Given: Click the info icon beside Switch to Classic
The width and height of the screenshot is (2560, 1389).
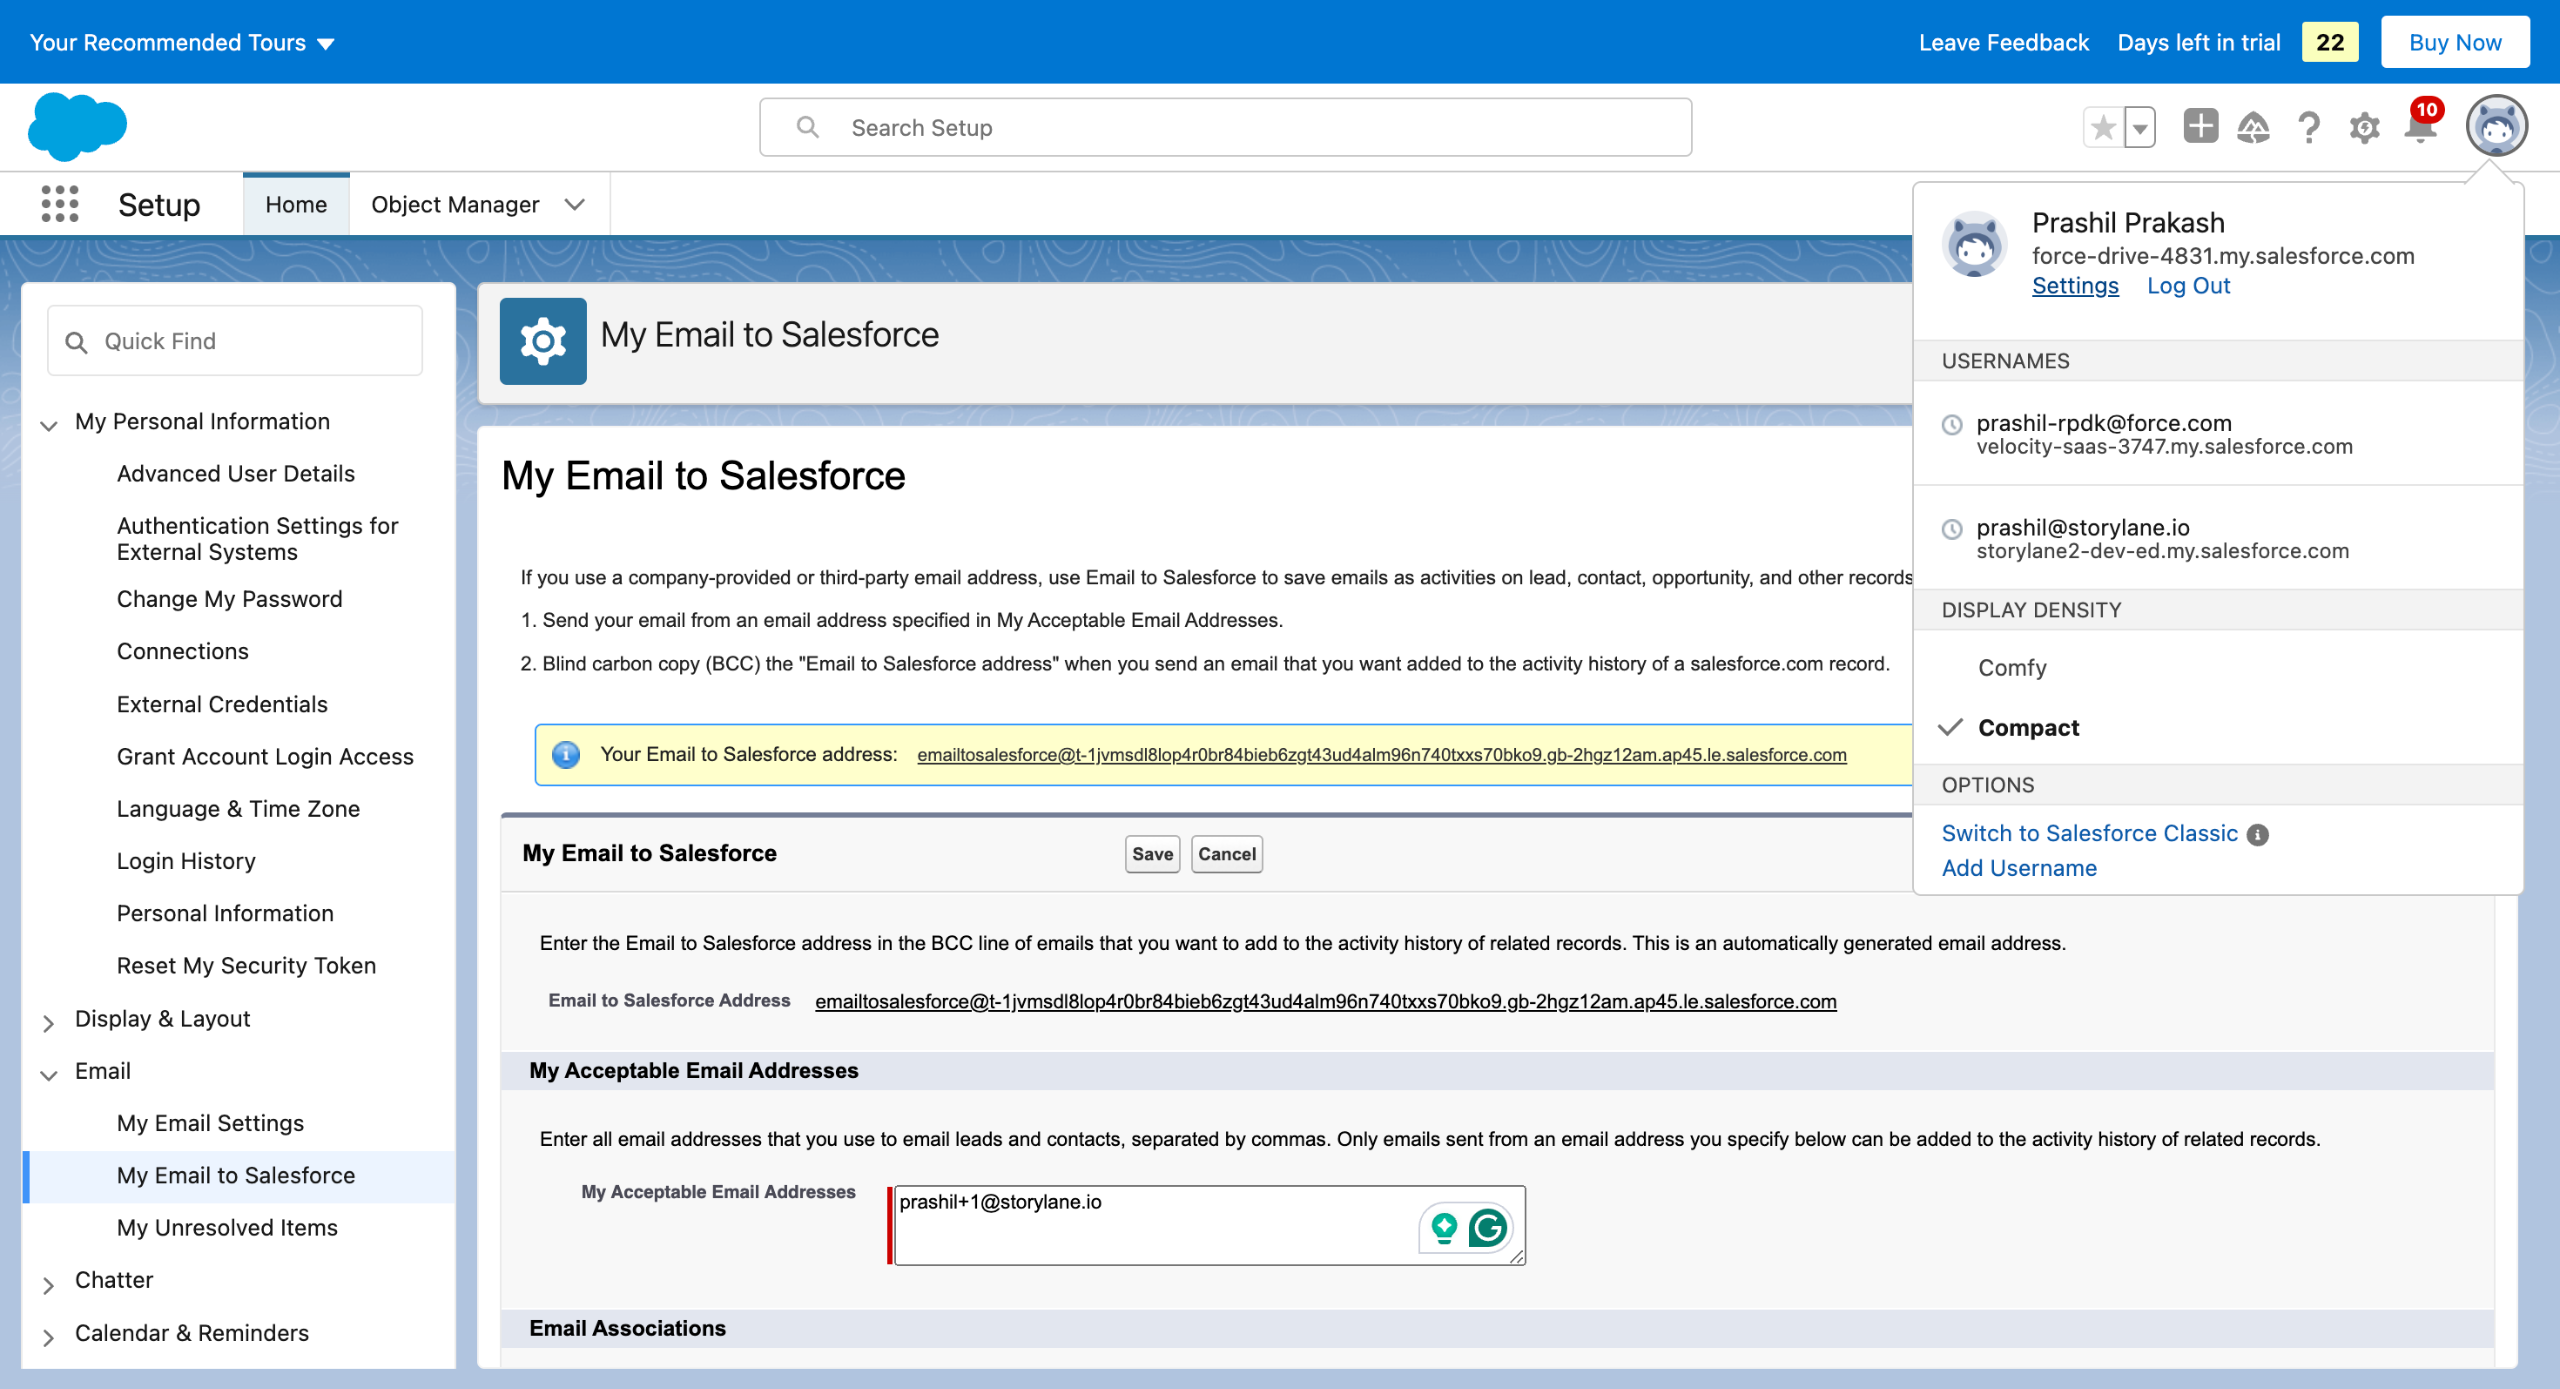Looking at the screenshot, I should click(2258, 835).
